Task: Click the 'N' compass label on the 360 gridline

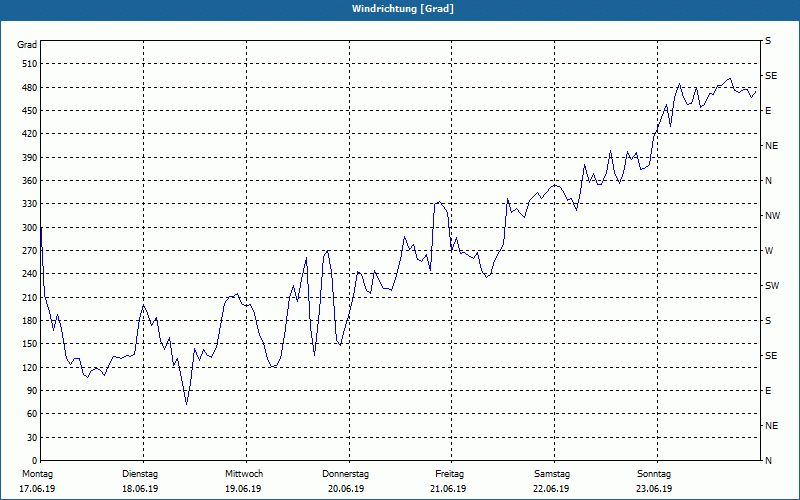Action: [x=768, y=181]
